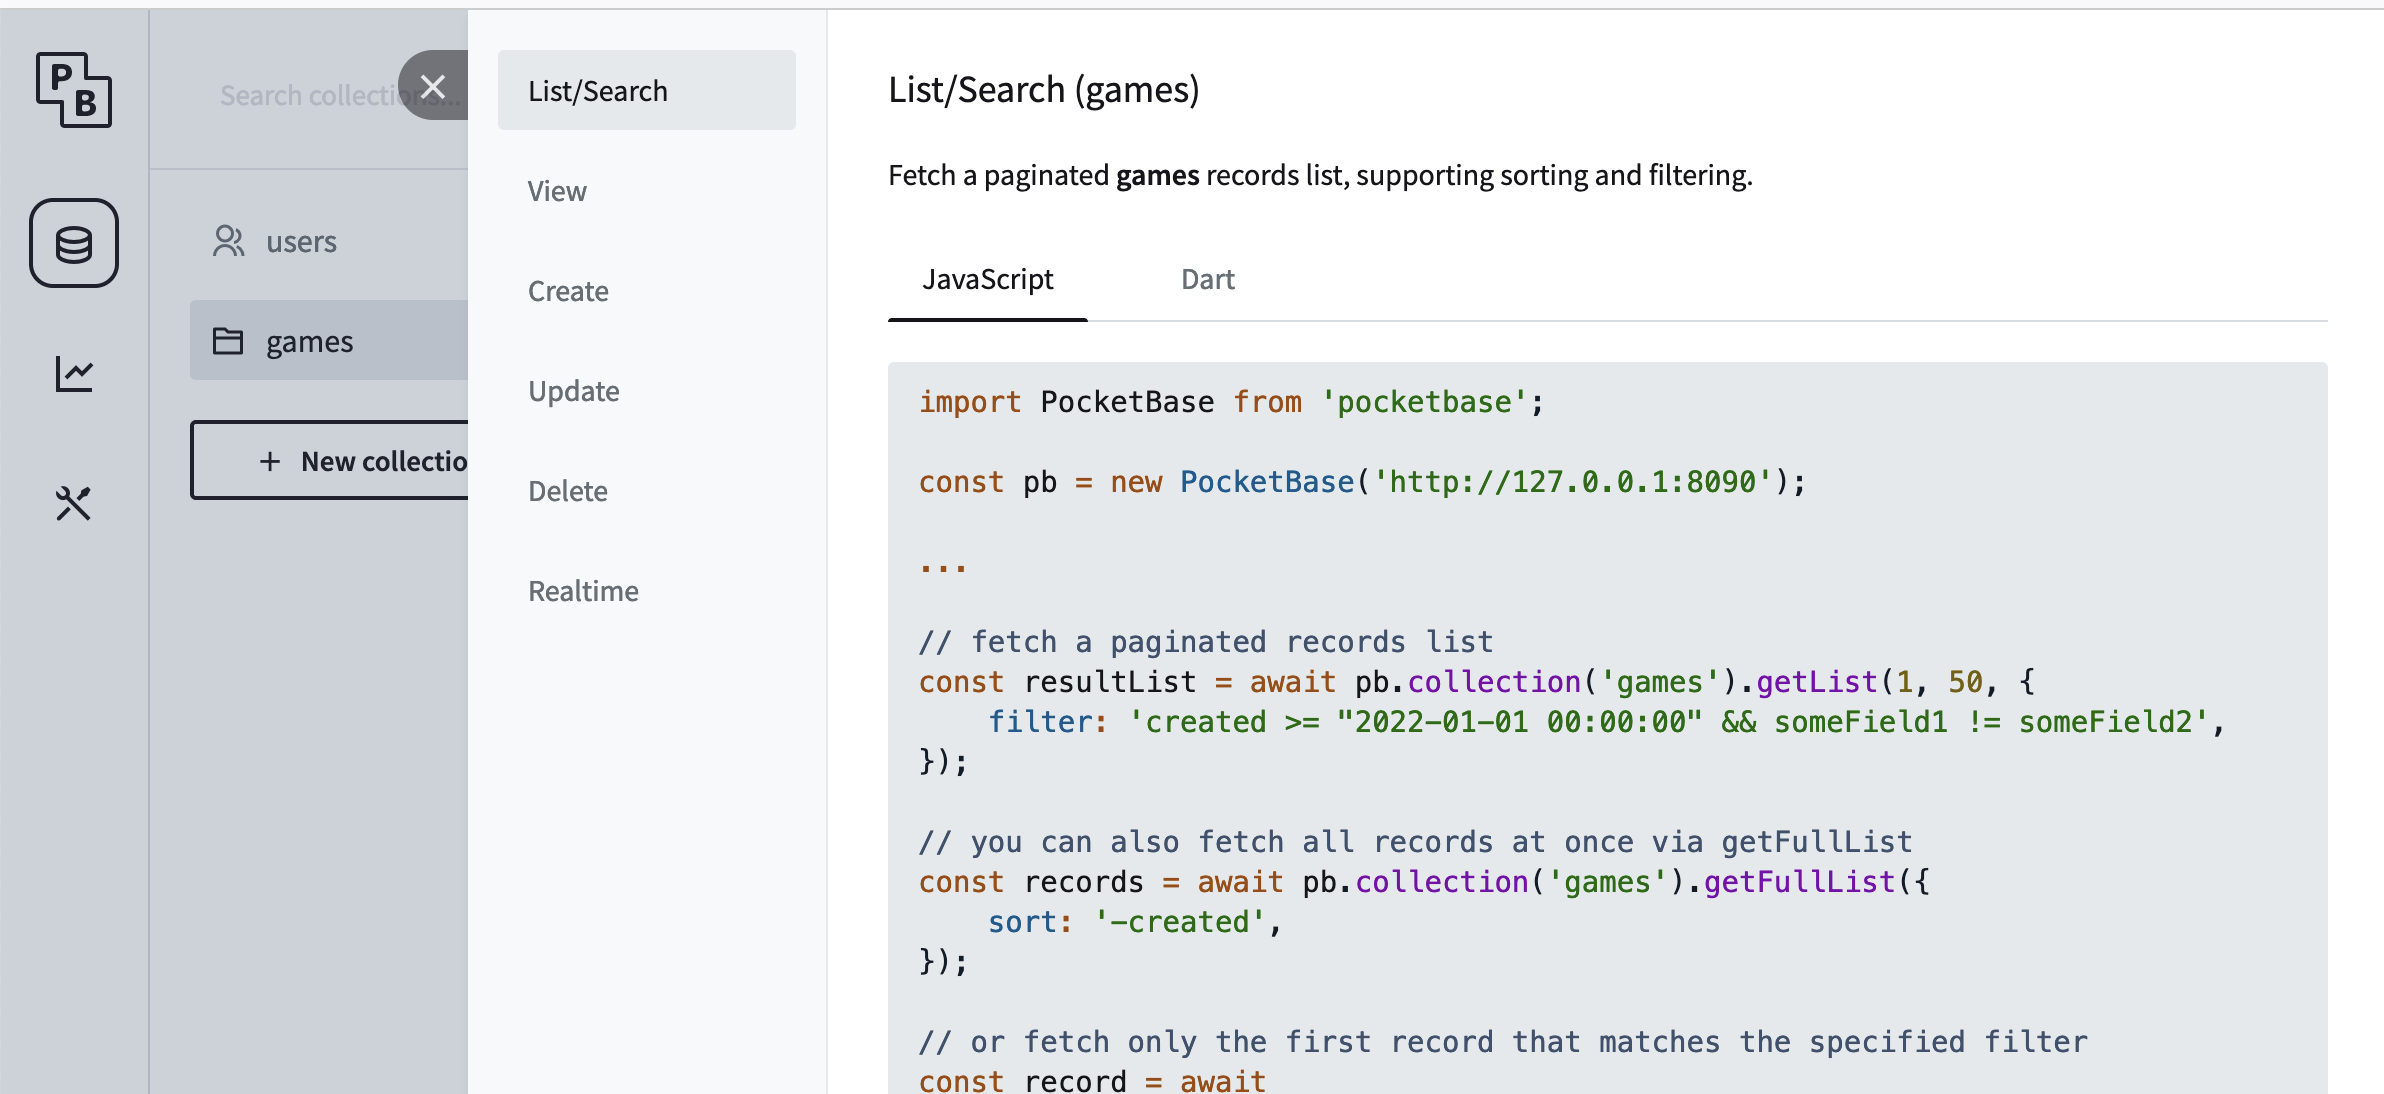Select the Delete API tab
The image size is (2384, 1094).
point(647,490)
